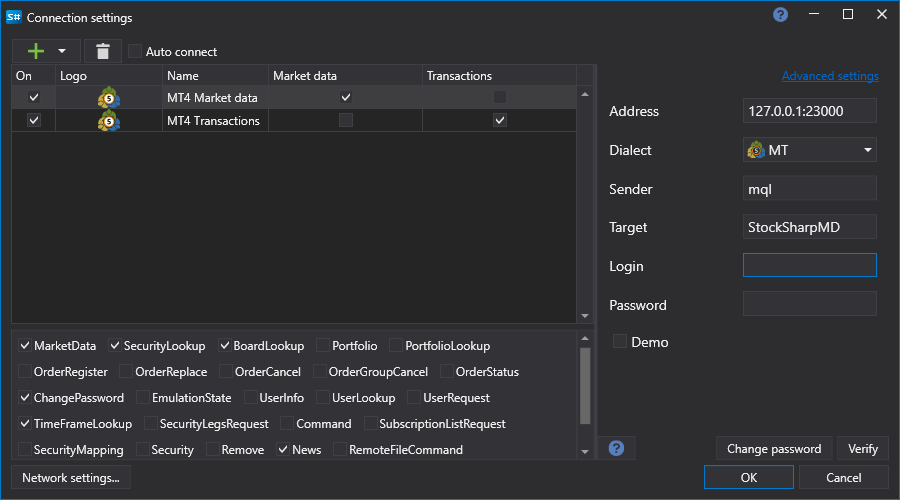Image resolution: width=900 pixels, height=500 pixels.
Task: Toggle the Auto connect checkbox
Action: click(x=135, y=51)
